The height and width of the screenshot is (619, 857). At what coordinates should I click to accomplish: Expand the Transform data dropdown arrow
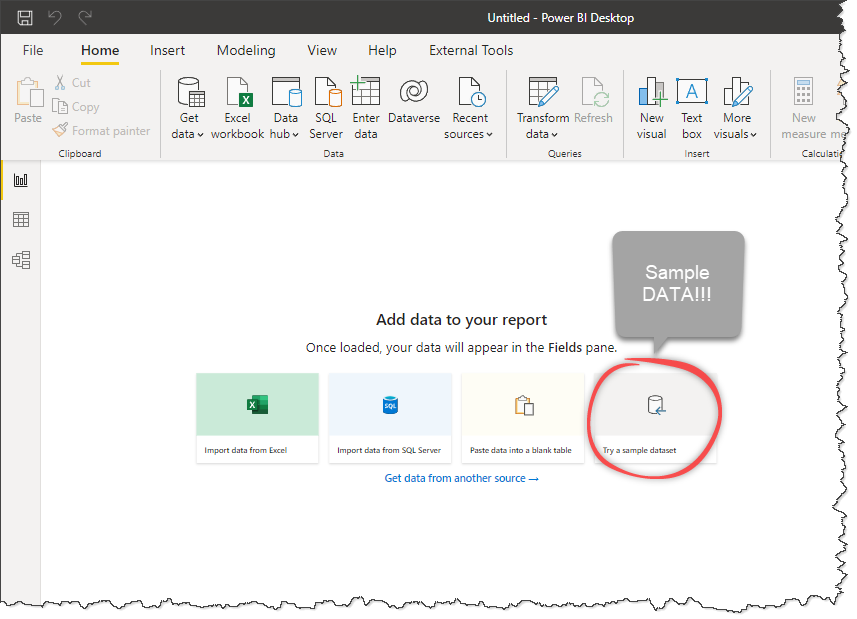tap(554, 135)
